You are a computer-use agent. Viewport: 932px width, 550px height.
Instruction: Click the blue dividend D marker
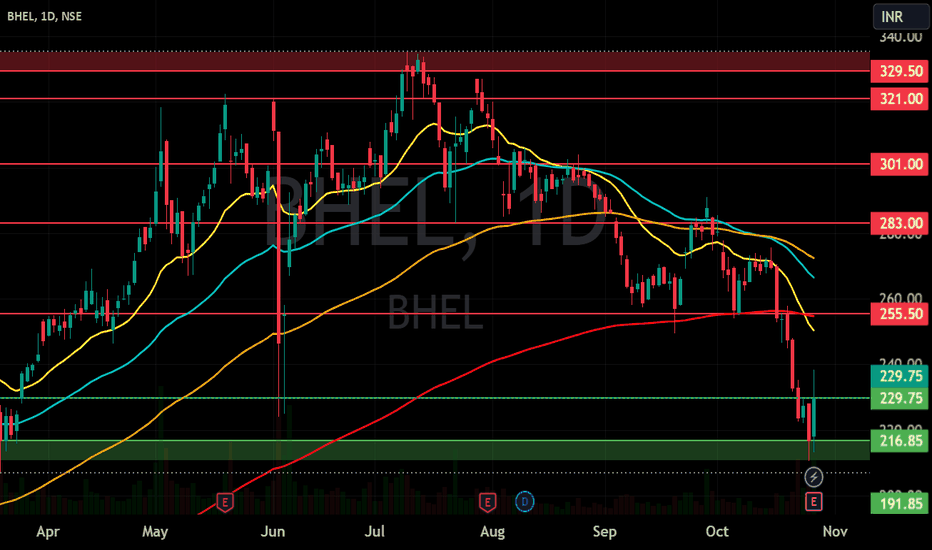click(524, 502)
